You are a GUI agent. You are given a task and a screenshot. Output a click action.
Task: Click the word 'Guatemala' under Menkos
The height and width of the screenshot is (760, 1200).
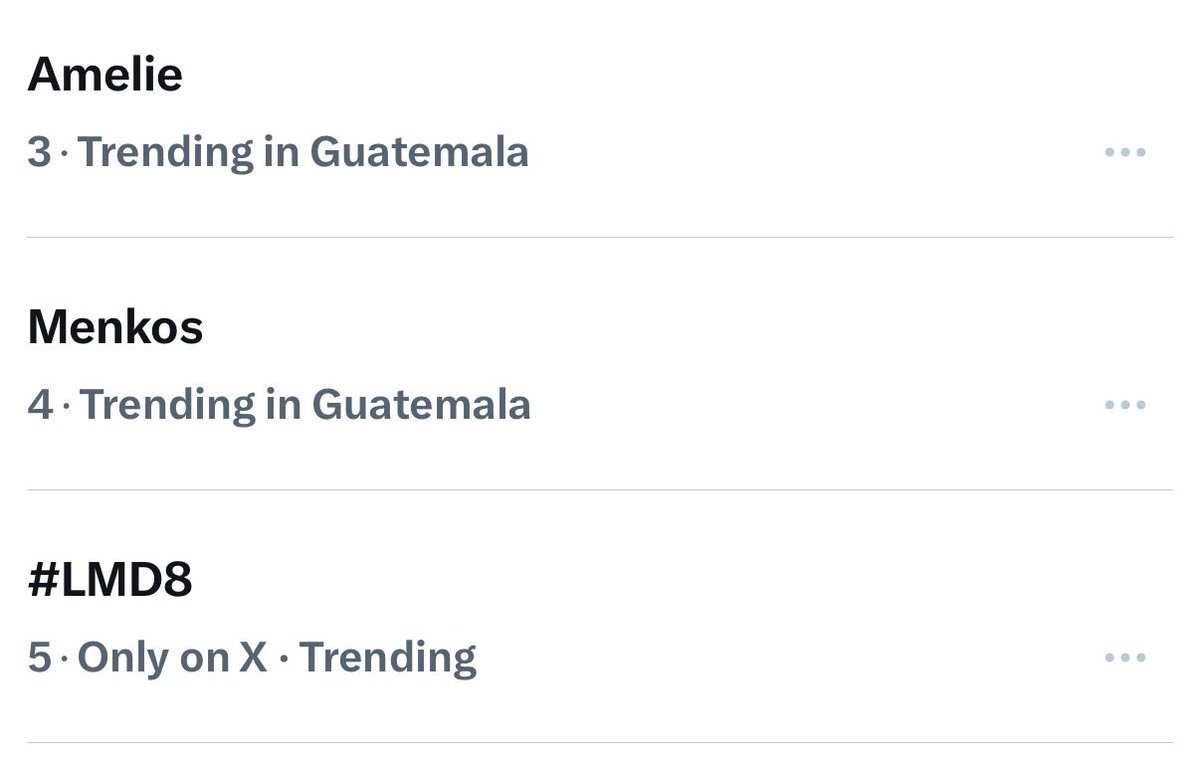point(421,405)
